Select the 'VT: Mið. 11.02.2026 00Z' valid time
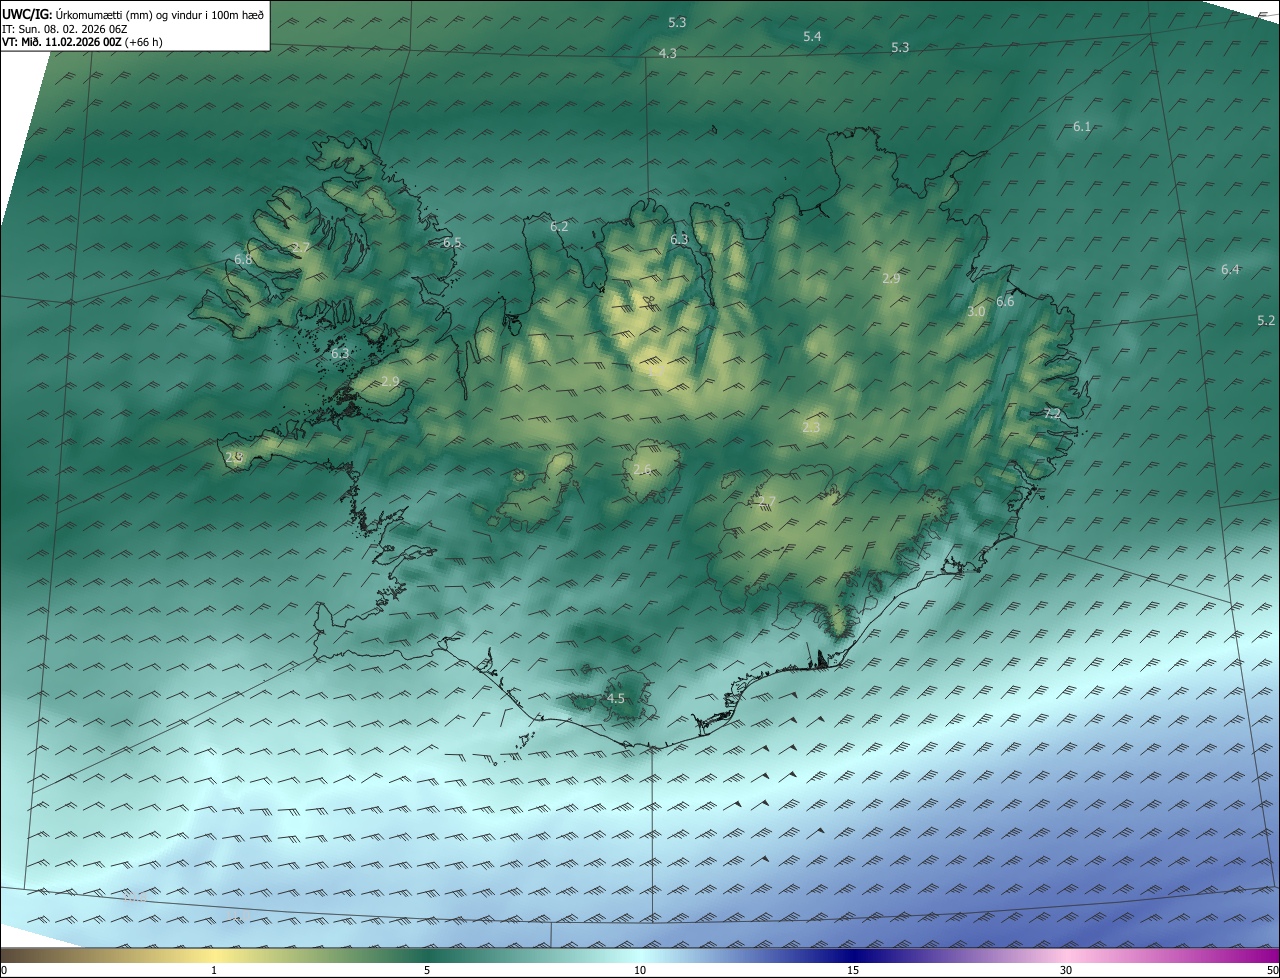Viewport: 1280px width, 978px height. tap(61, 42)
